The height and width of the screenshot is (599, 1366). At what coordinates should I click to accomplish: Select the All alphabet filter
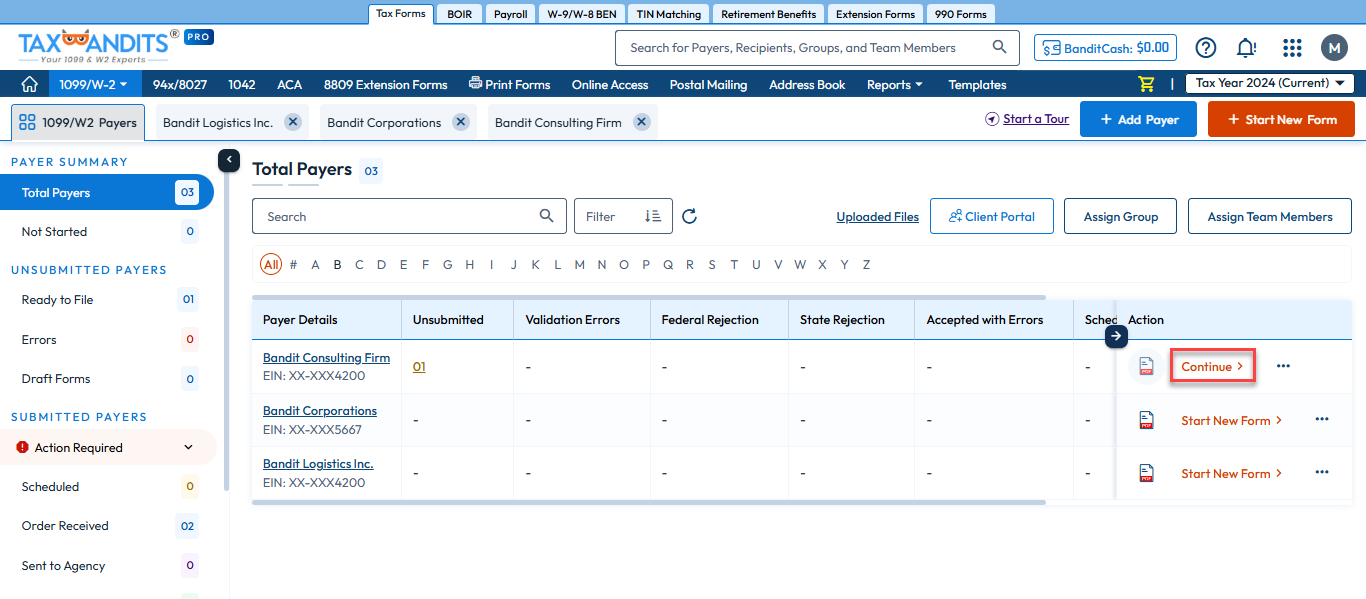pyautogui.click(x=270, y=265)
